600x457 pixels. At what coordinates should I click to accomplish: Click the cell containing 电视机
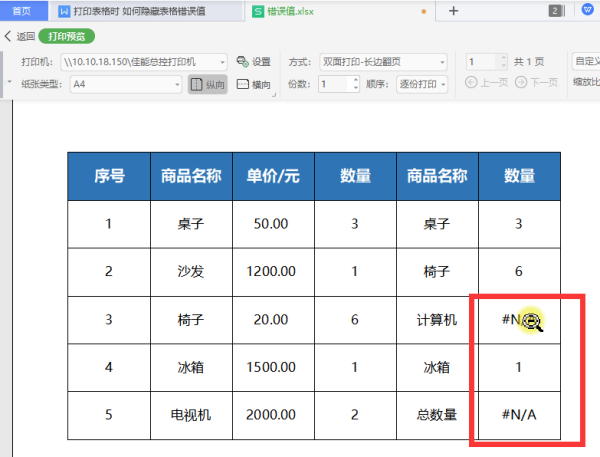[x=191, y=415]
